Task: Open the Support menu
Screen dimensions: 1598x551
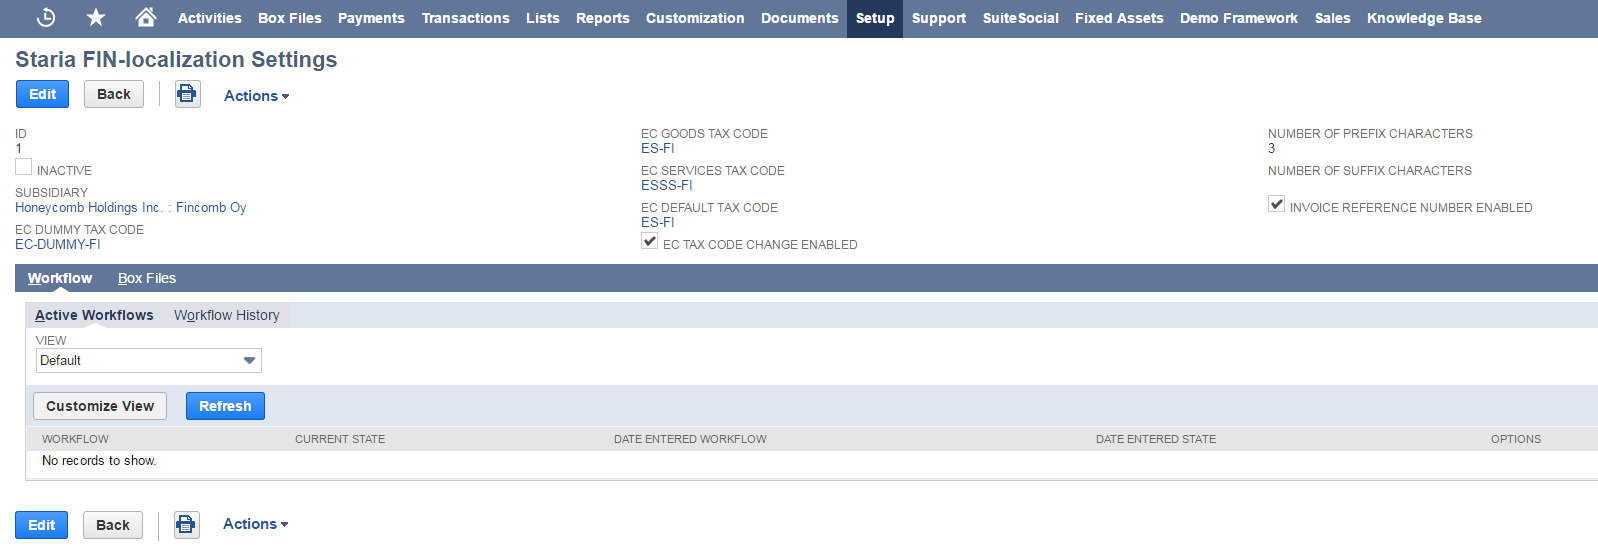Action: coord(939,18)
